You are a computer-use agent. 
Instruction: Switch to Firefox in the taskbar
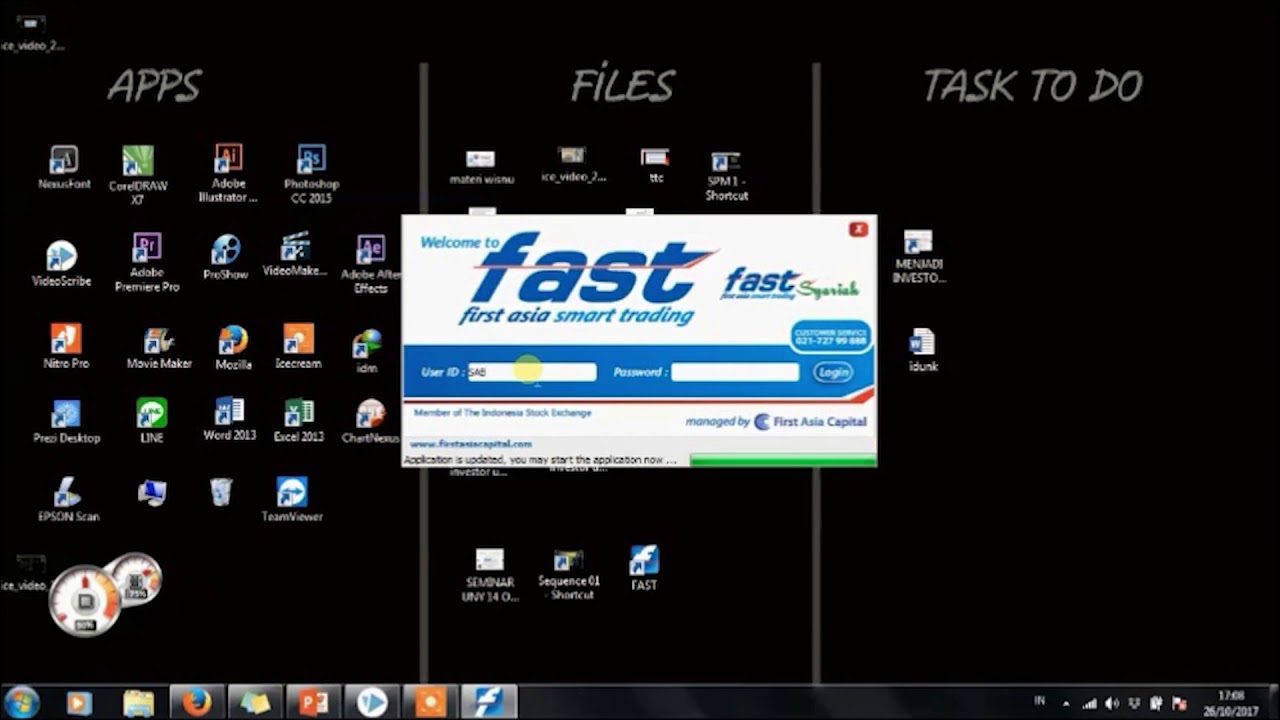point(196,703)
